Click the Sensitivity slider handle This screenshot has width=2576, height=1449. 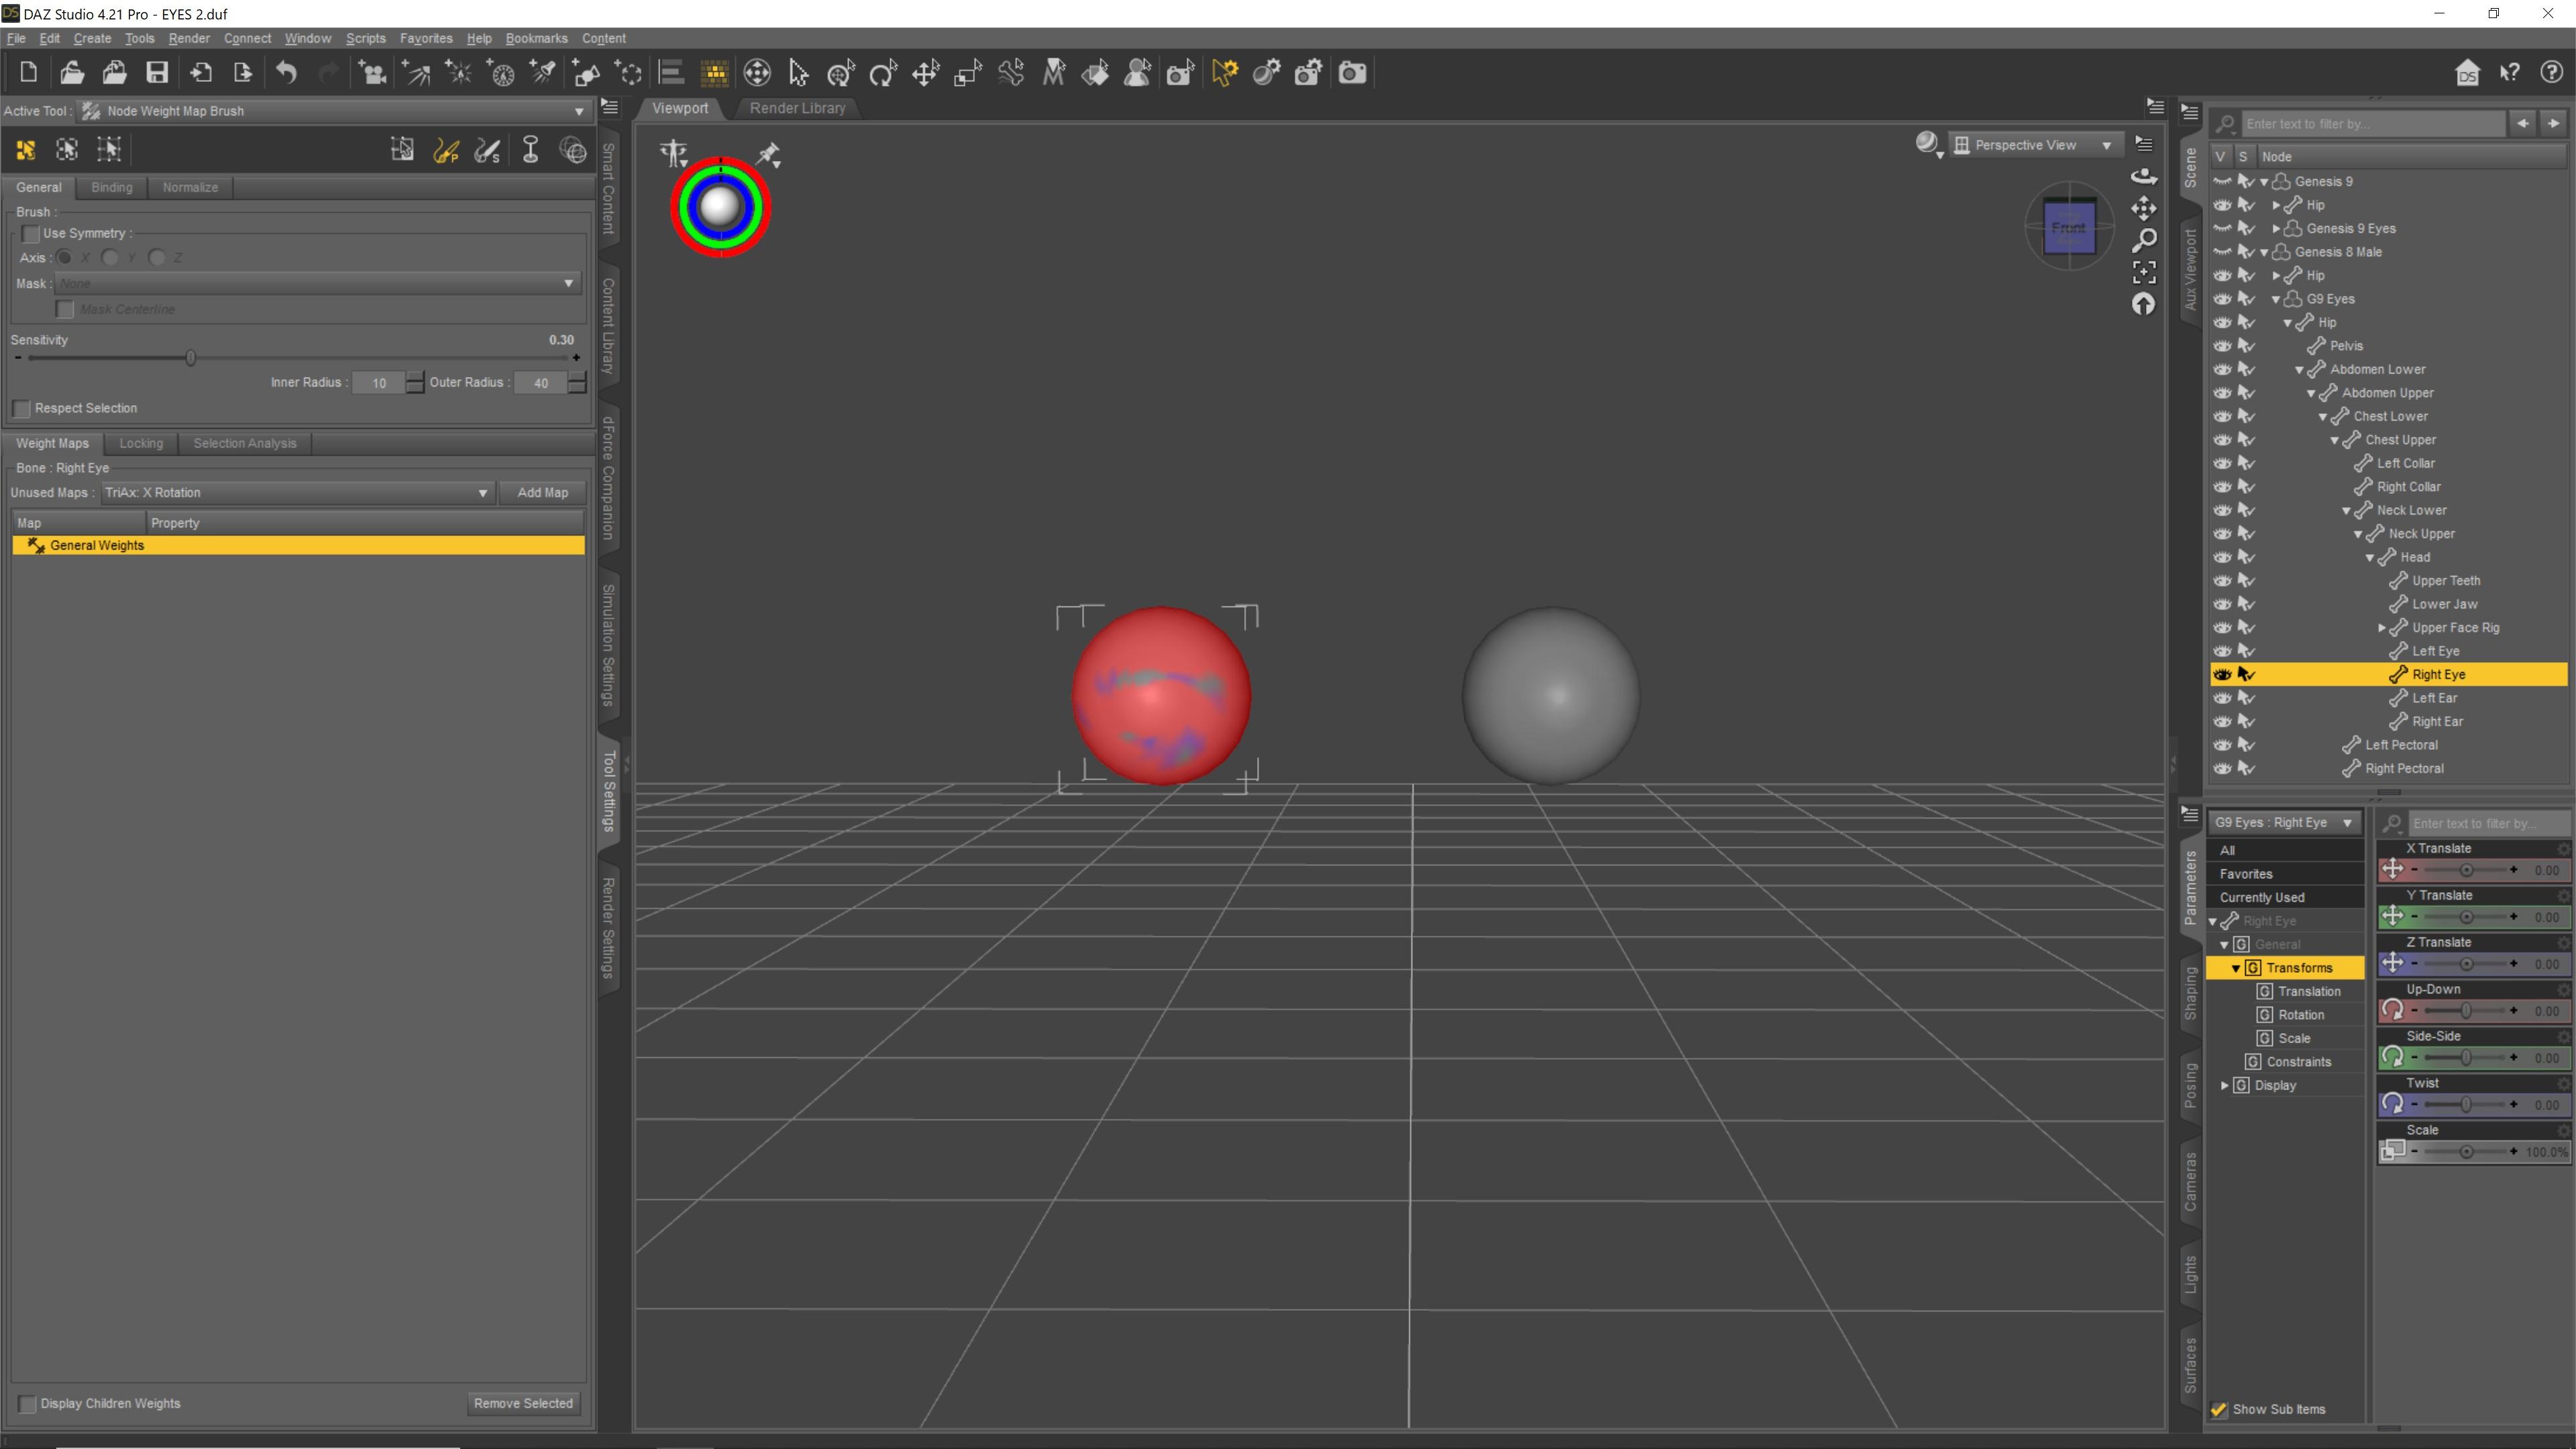pyautogui.click(x=190, y=358)
